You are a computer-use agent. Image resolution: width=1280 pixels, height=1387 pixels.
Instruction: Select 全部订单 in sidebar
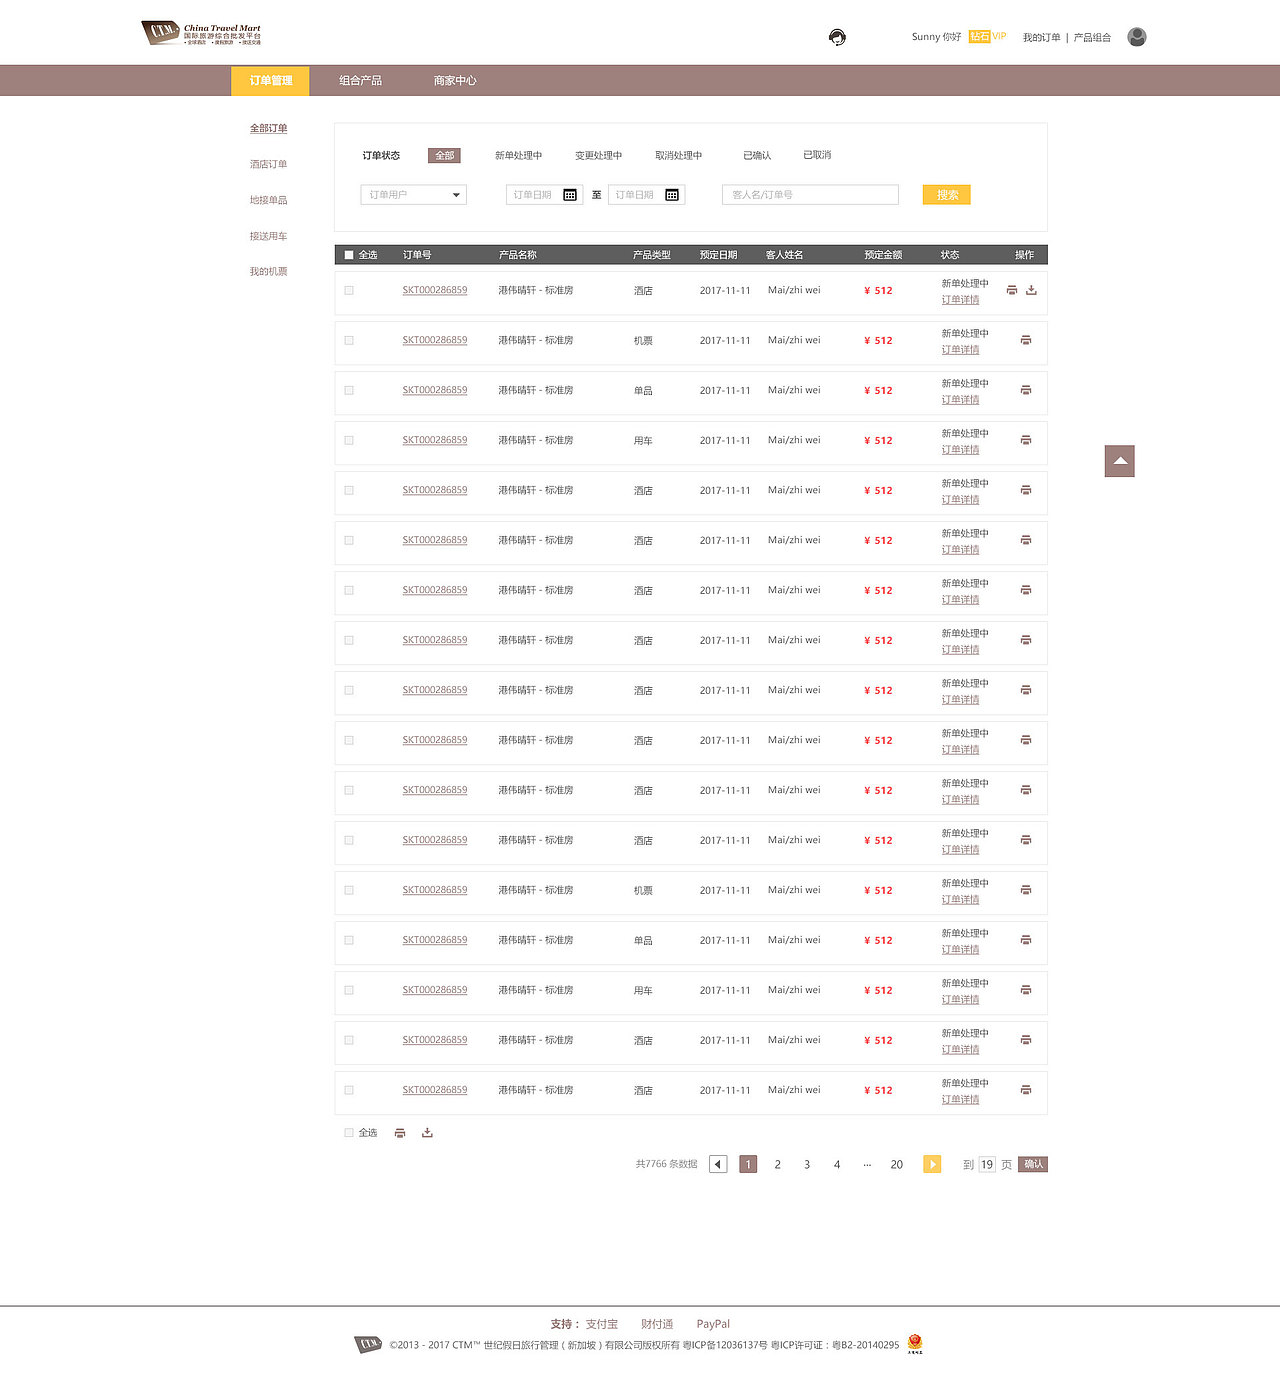tap(268, 128)
